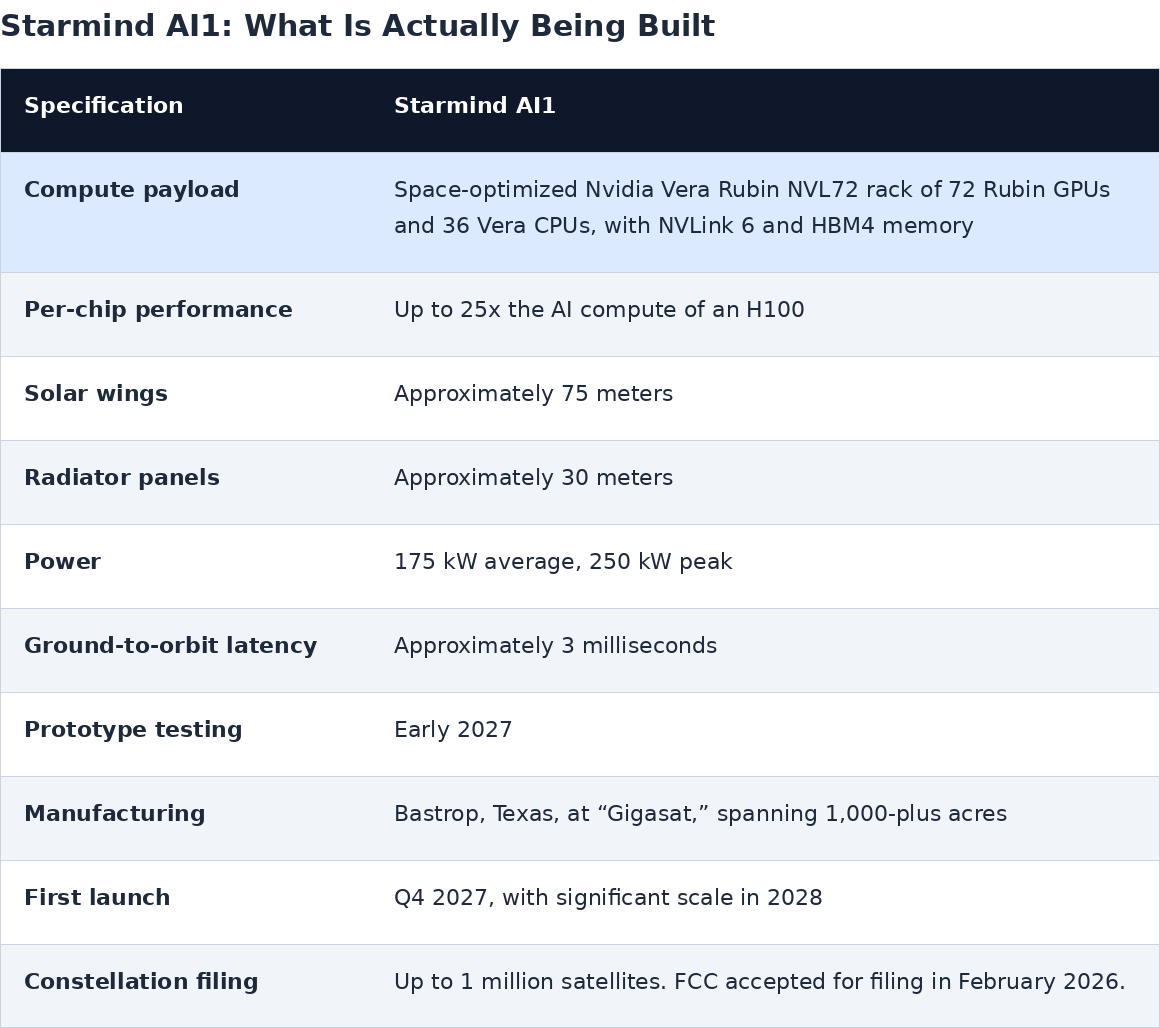Screen dimensions: 1160x1028
Task: Click the '175 kW average, 250 kW peak' value
Action: click(563, 562)
